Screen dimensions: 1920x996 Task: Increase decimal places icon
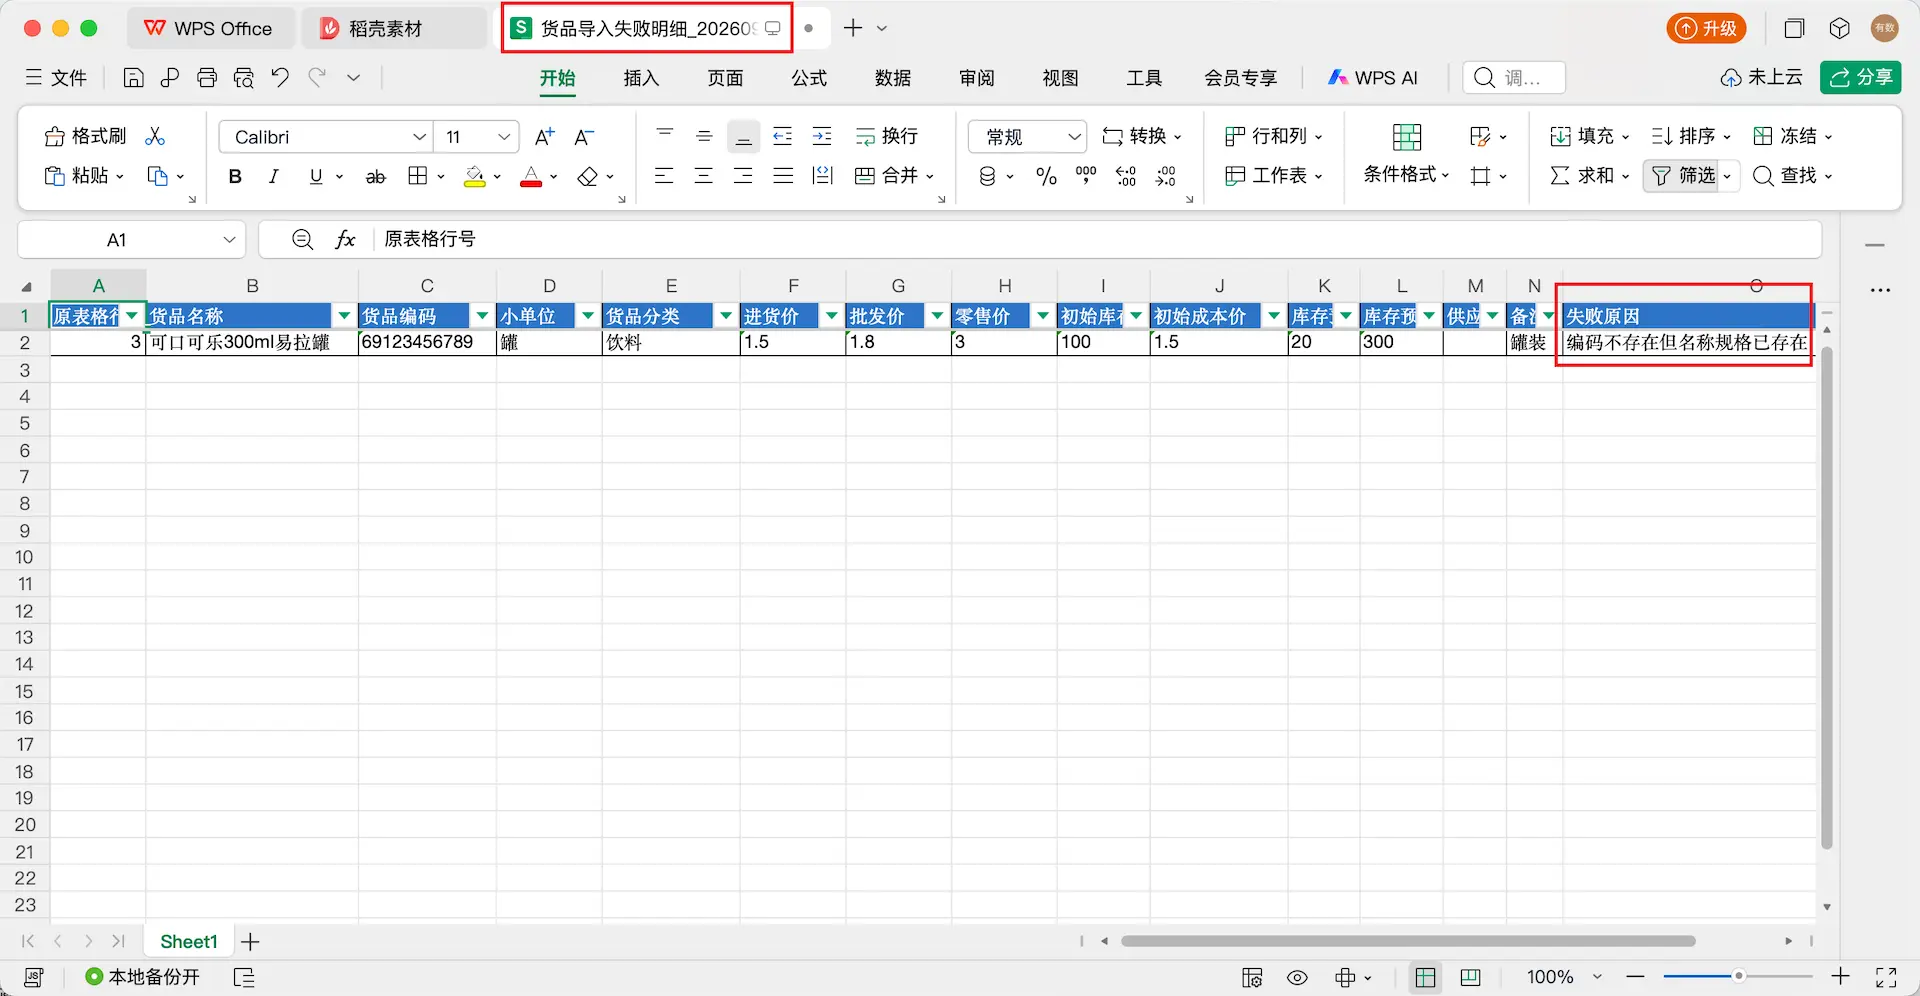click(x=1126, y=176)
